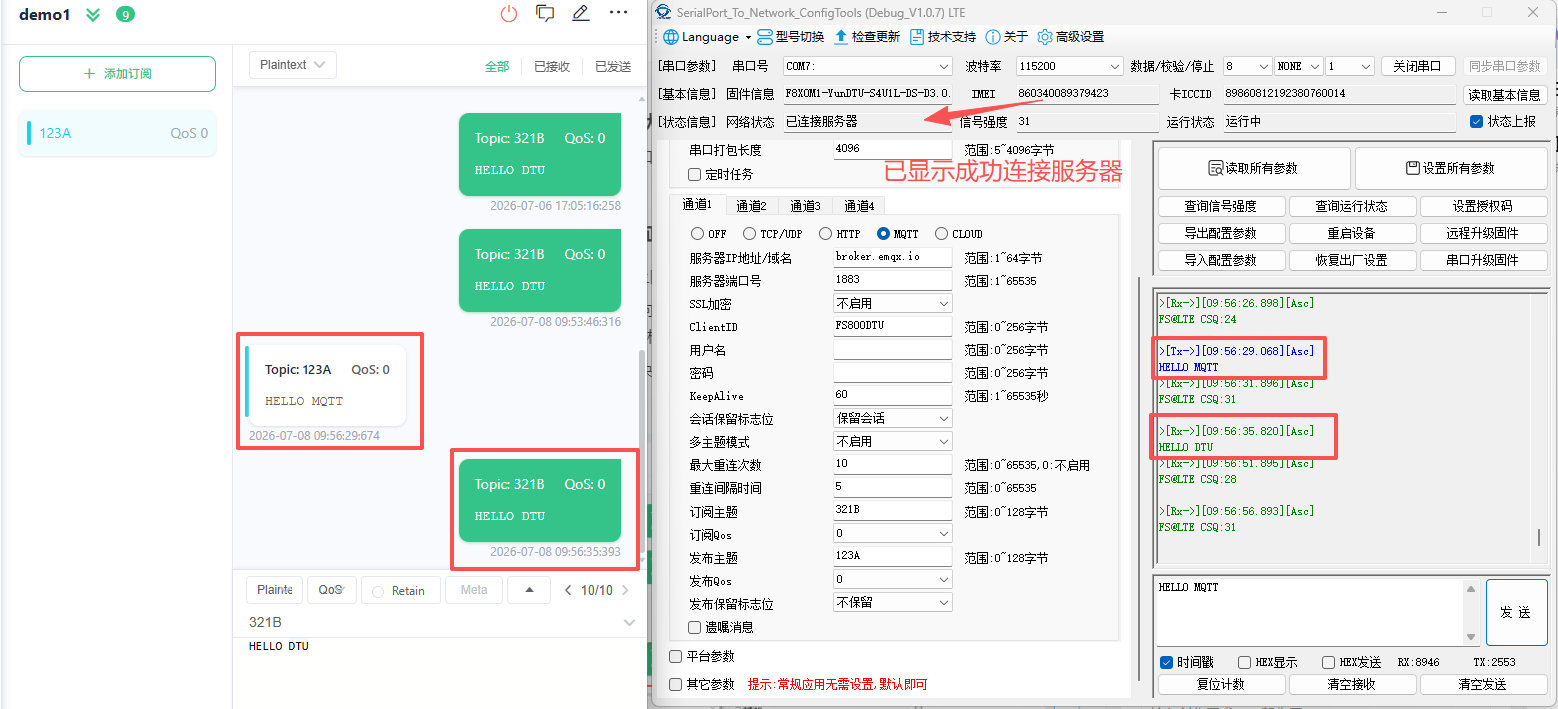Screen dimensions: 1558x709
Task: Expand the 321B topic history chevron
Action: (x=629, y=622)
